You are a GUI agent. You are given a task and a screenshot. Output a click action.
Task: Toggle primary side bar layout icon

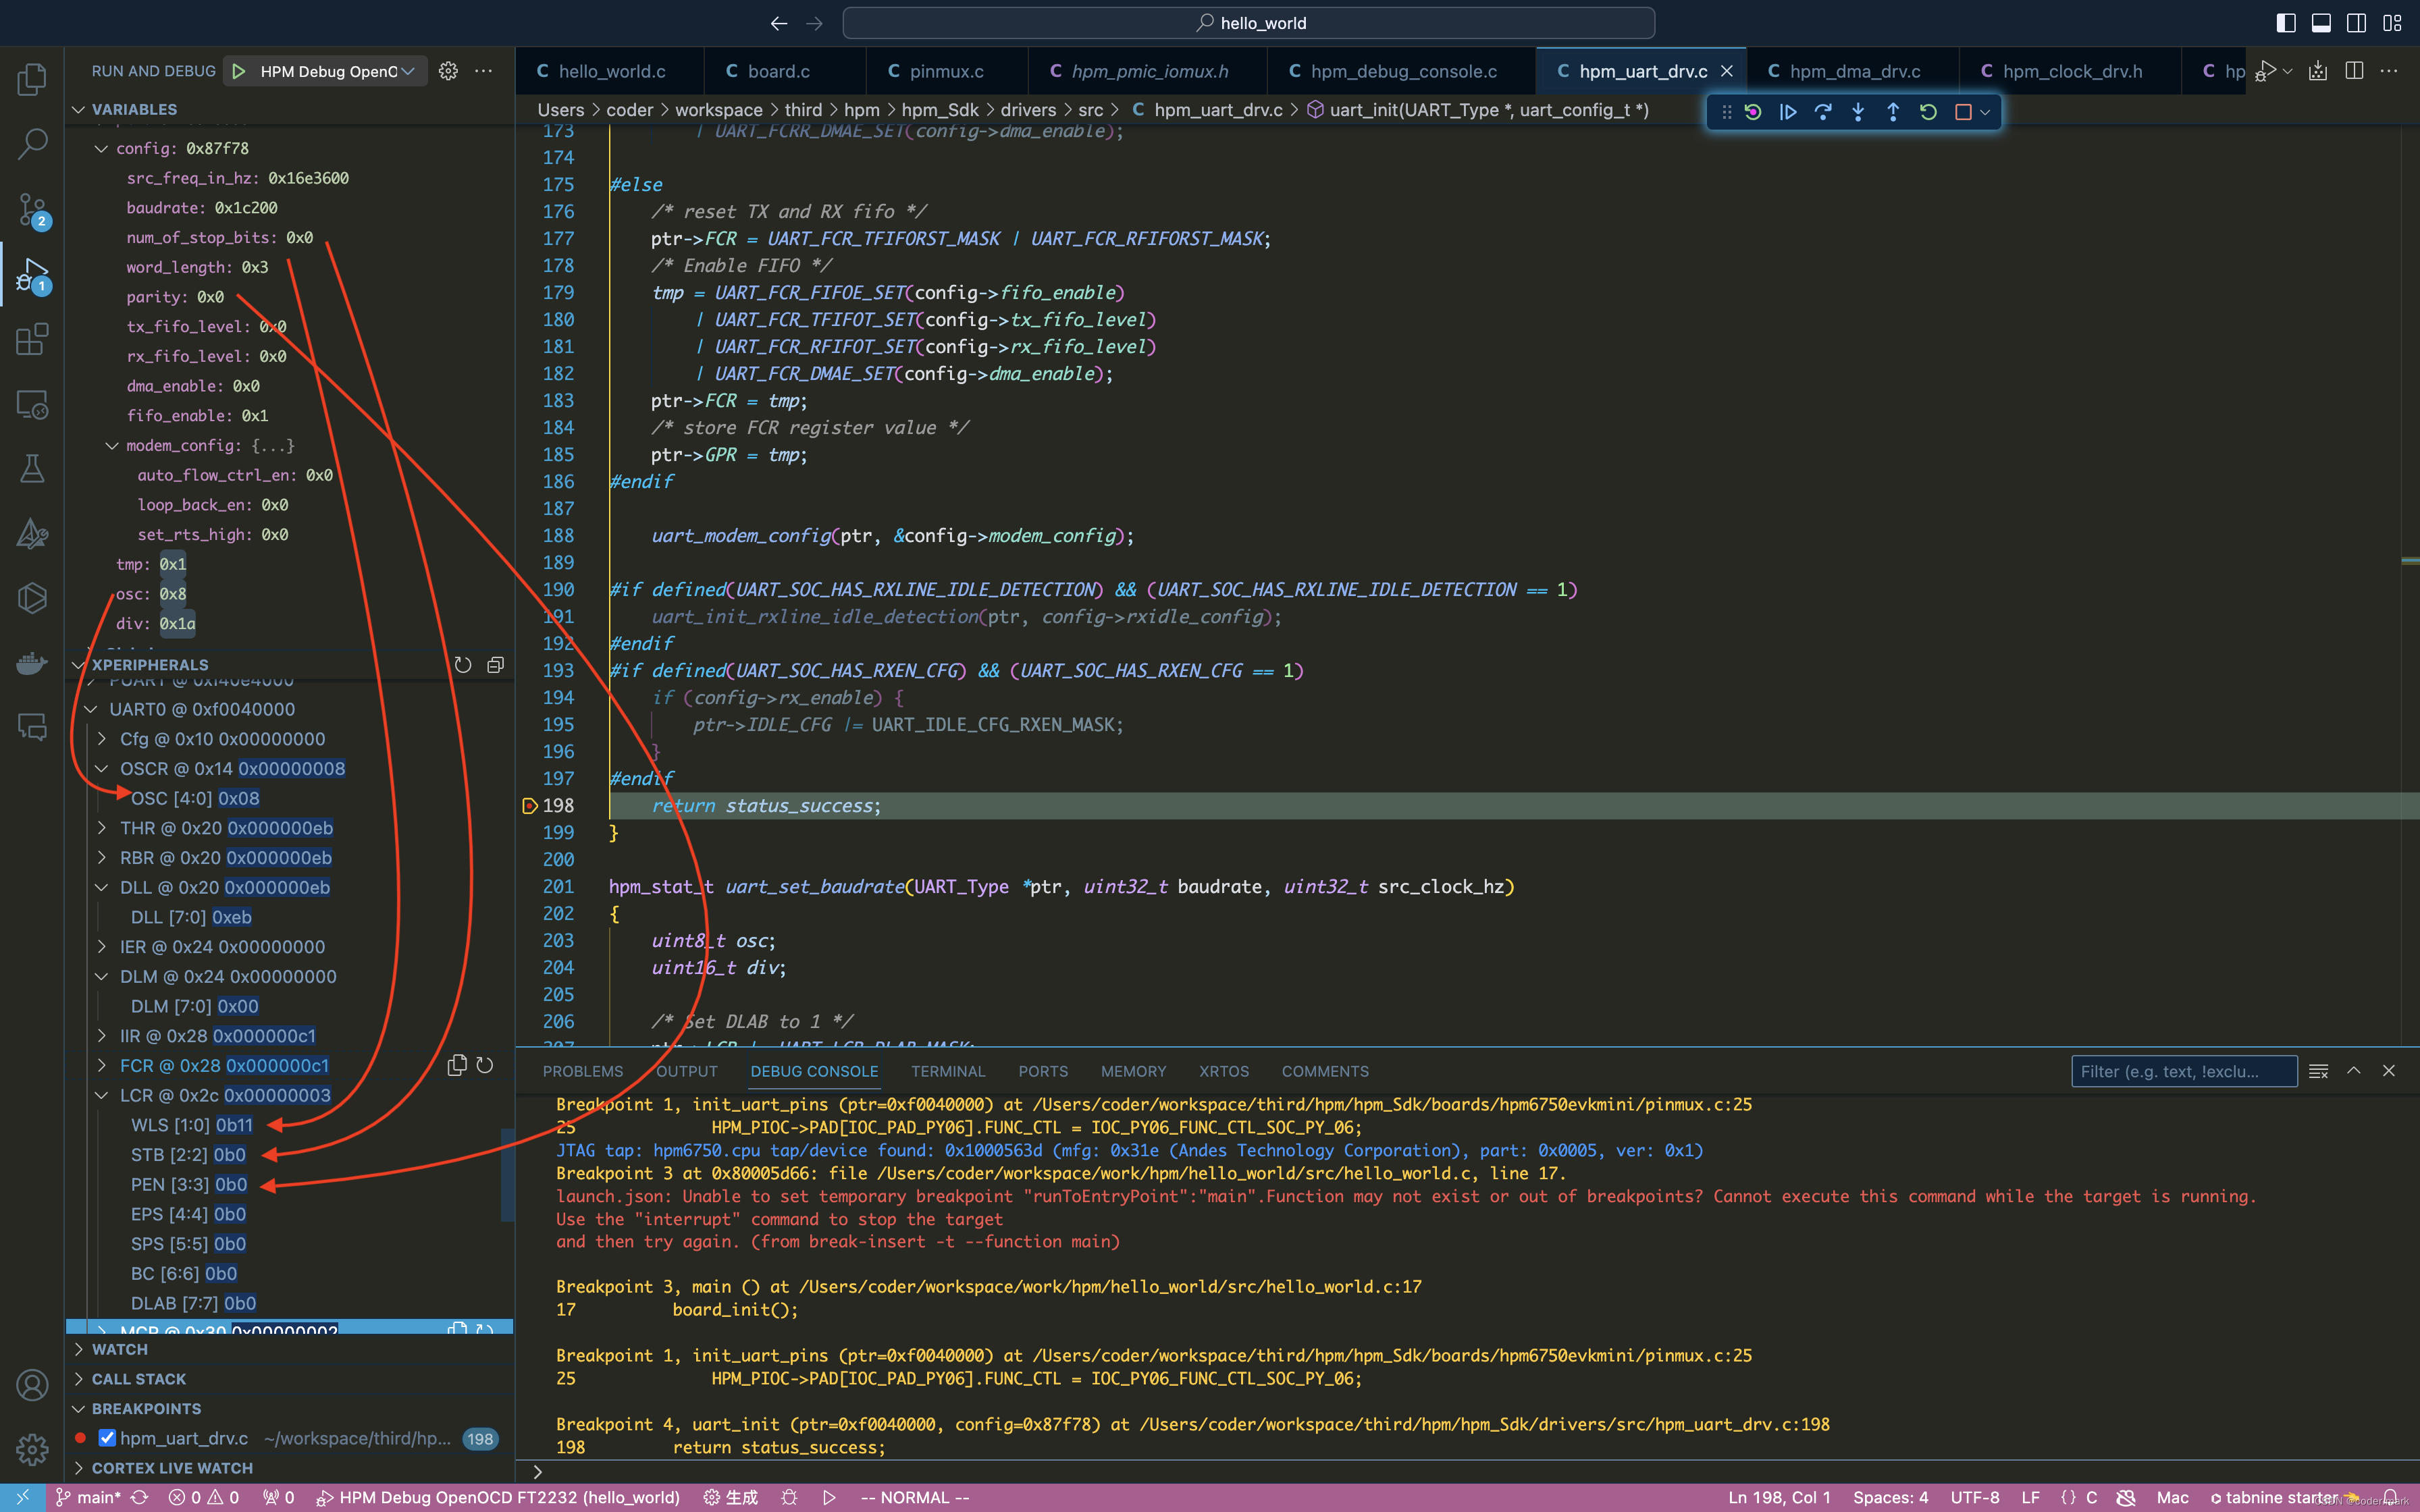point(2286,23)
